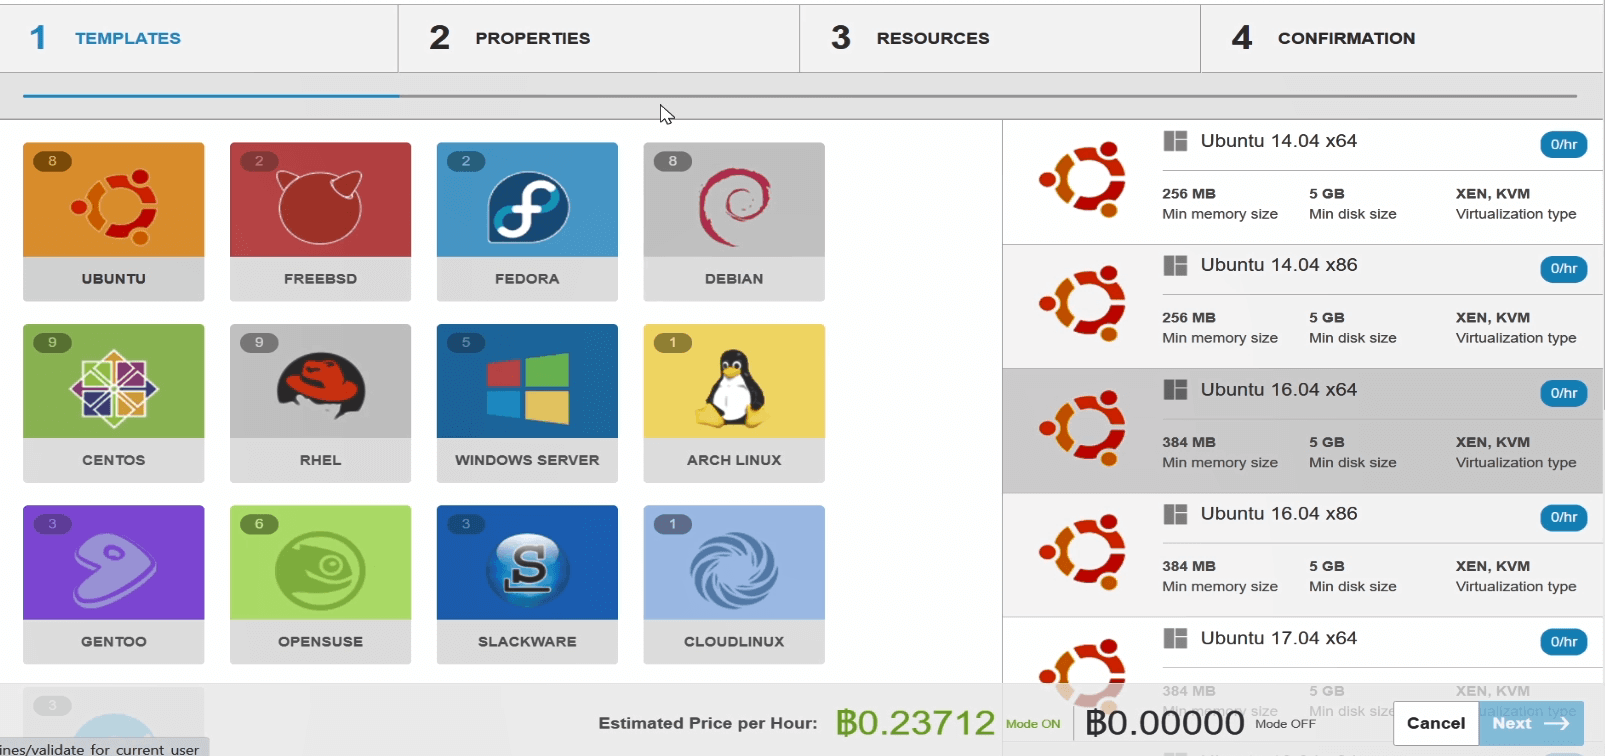
Task: Click 0/hr price badge for Ubuntu 14.04 x86
Action: pyautogui.click(x=1563, y=269)
